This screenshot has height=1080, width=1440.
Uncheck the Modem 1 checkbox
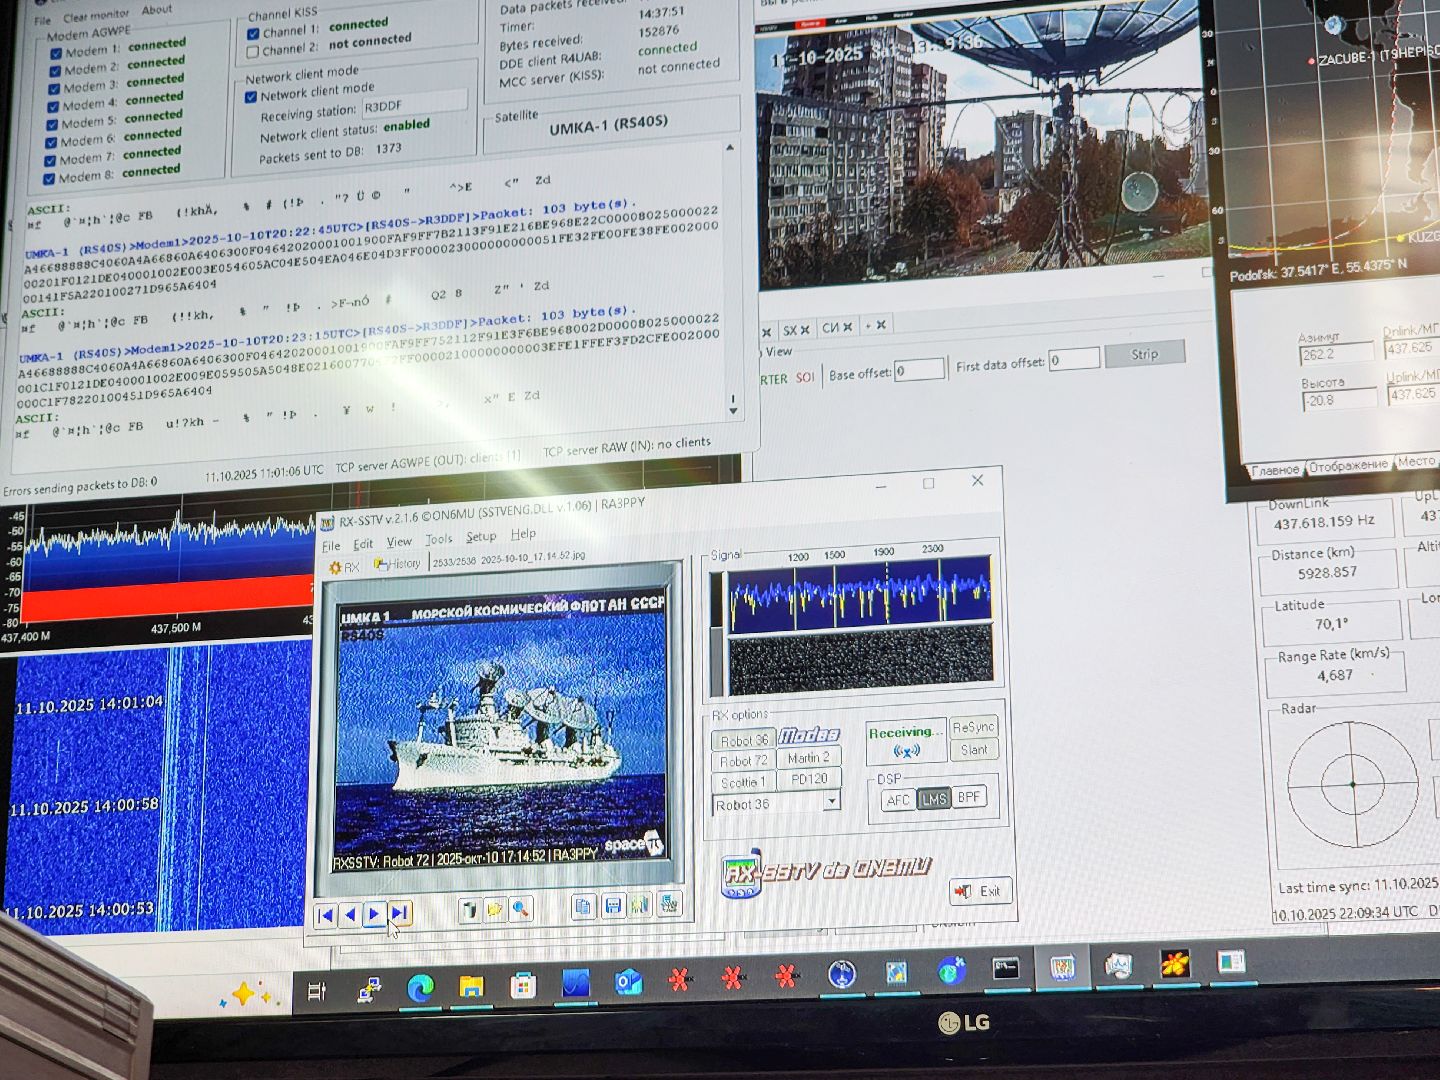pyautogui.click(x=55, y=53)
